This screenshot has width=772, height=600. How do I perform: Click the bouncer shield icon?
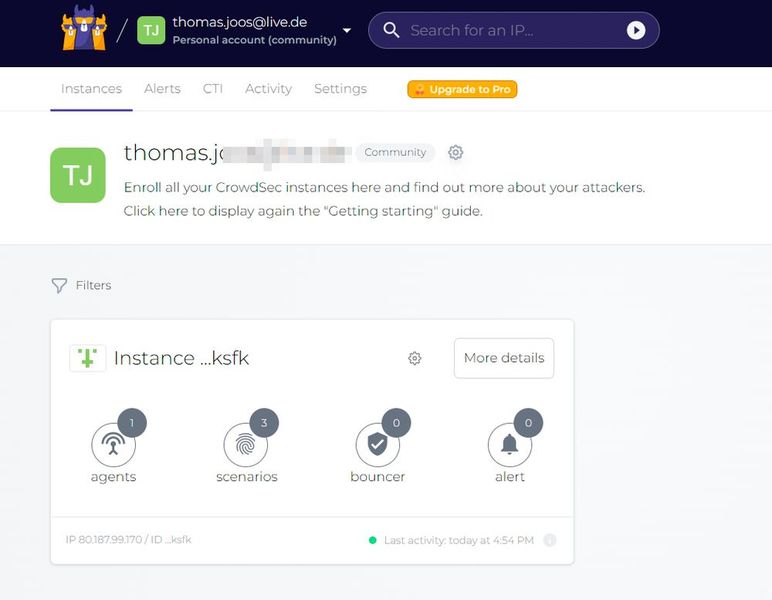click(x=377, y=444)
